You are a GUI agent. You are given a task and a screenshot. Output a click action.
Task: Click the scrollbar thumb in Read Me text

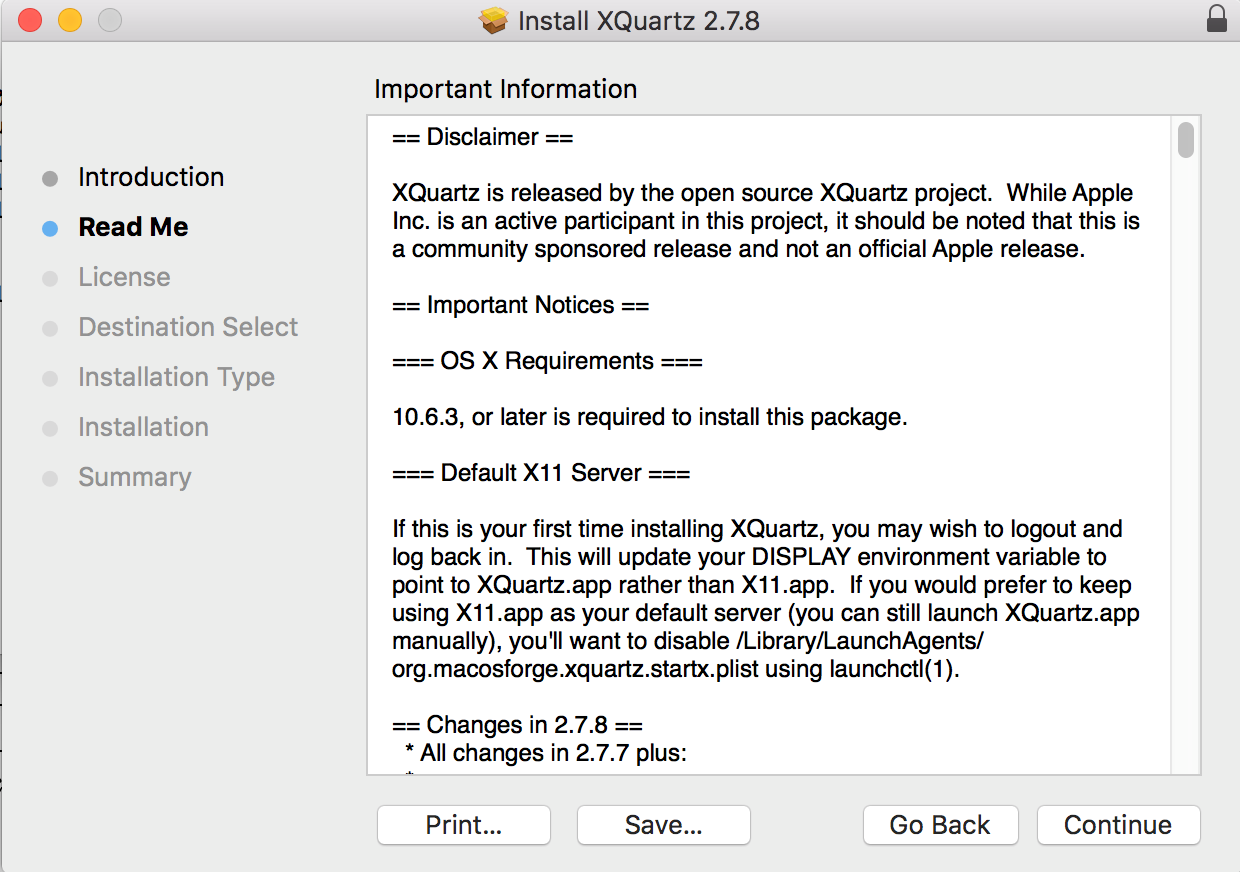(1186, 140)
